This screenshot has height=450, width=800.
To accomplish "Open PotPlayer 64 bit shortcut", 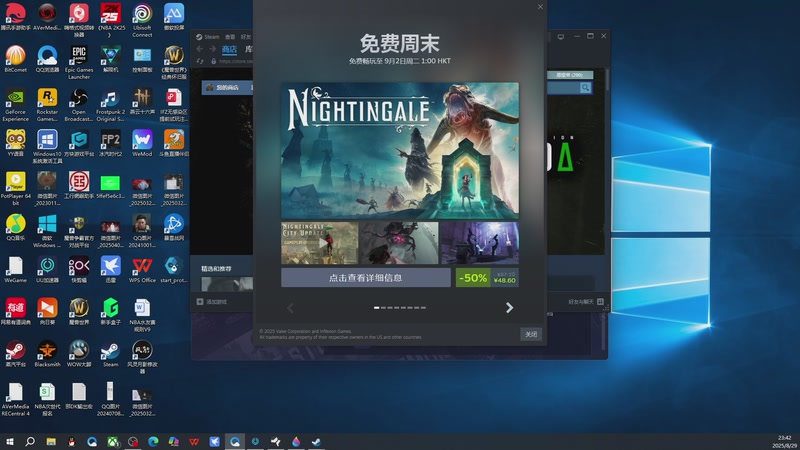I will 15,189.
